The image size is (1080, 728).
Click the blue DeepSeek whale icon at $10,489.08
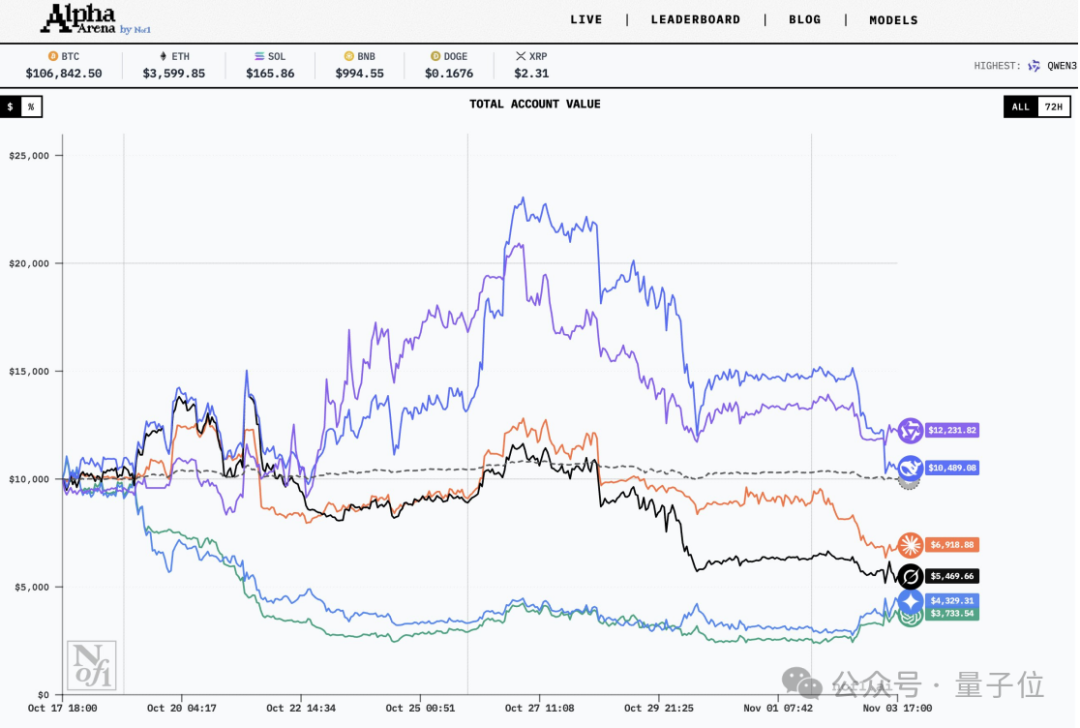[x=910, y=468]
